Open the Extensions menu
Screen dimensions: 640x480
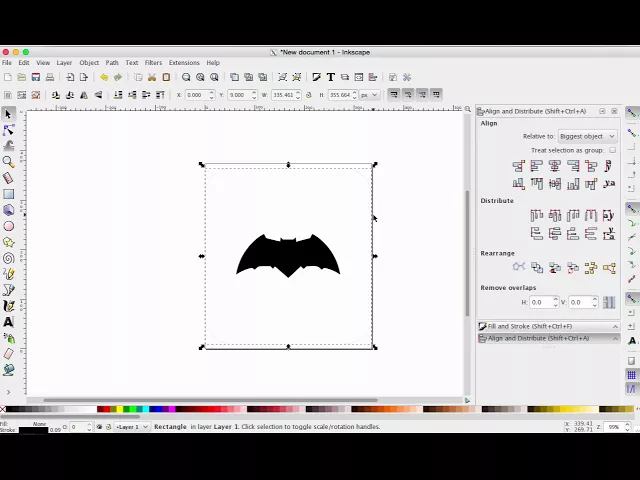click(x=184, y=62)
